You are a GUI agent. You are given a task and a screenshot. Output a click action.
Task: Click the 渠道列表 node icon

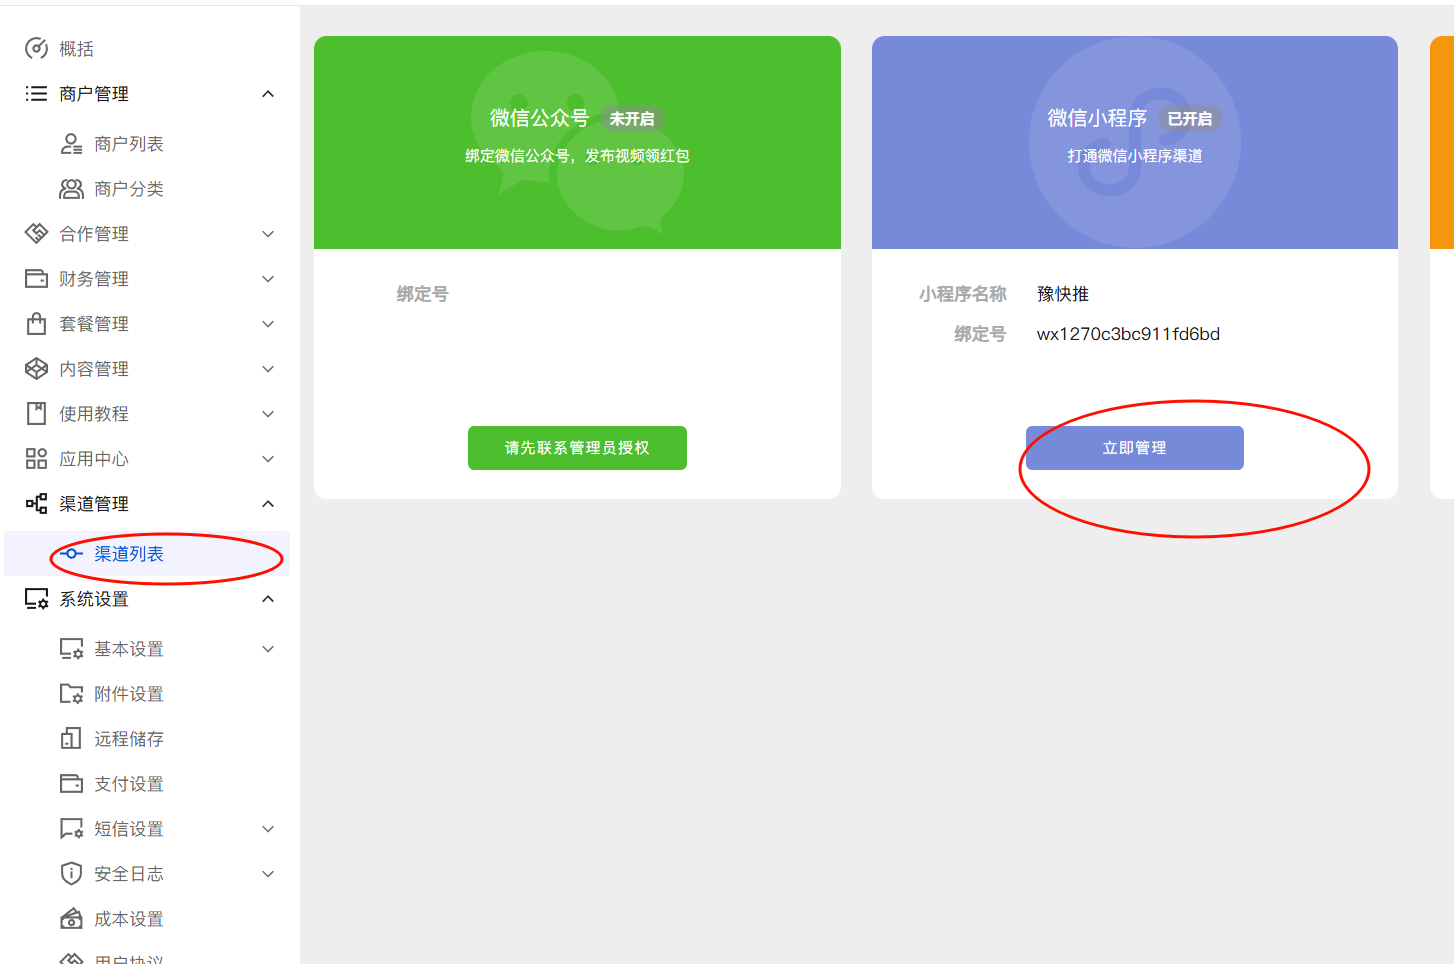(x=71, y=553)
